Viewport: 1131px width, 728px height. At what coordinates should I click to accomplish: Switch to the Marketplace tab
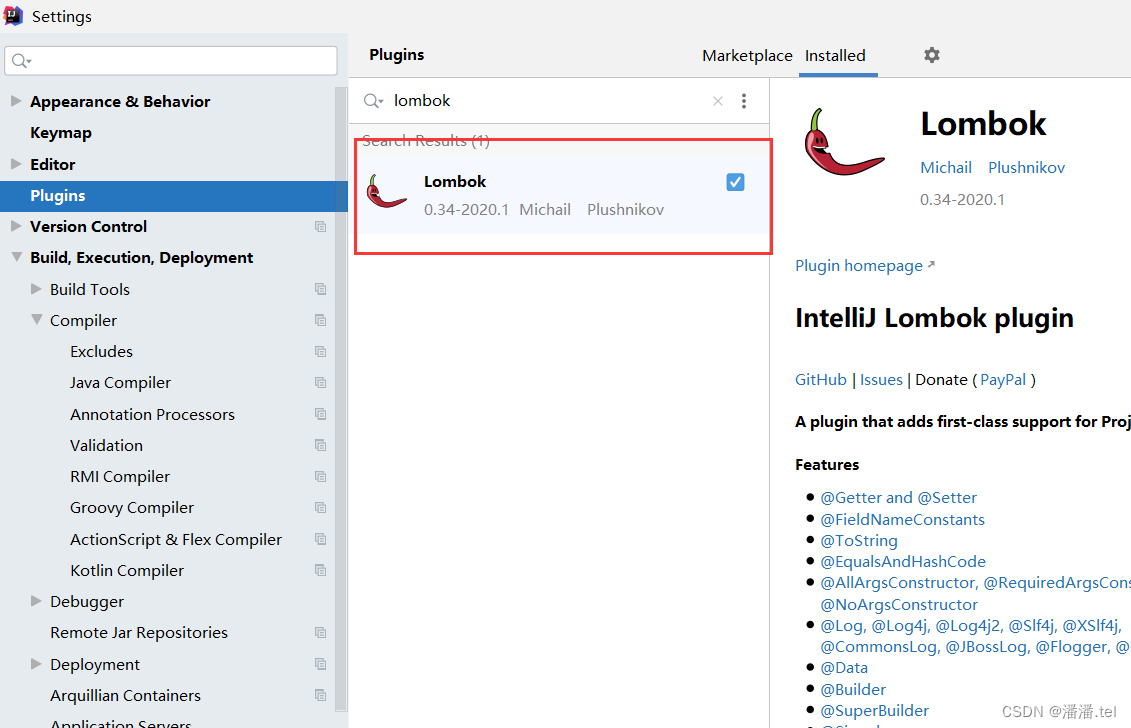click(x=747, y=56)
